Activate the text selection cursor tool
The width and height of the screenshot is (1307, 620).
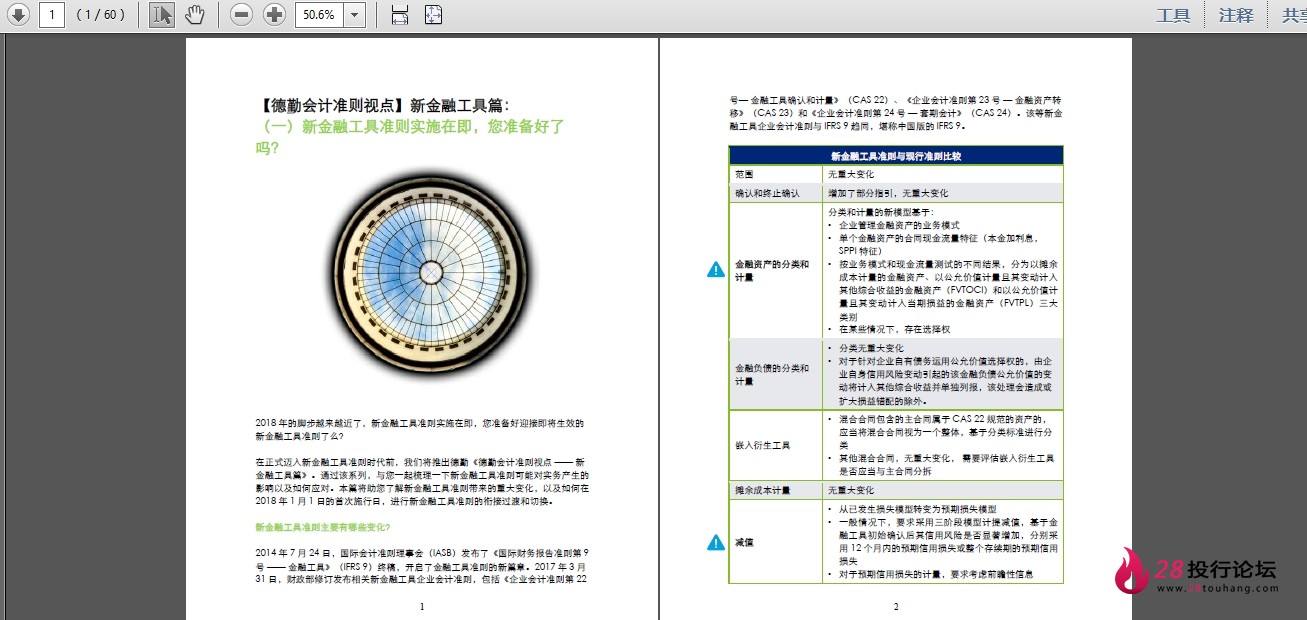pos(162,15)
